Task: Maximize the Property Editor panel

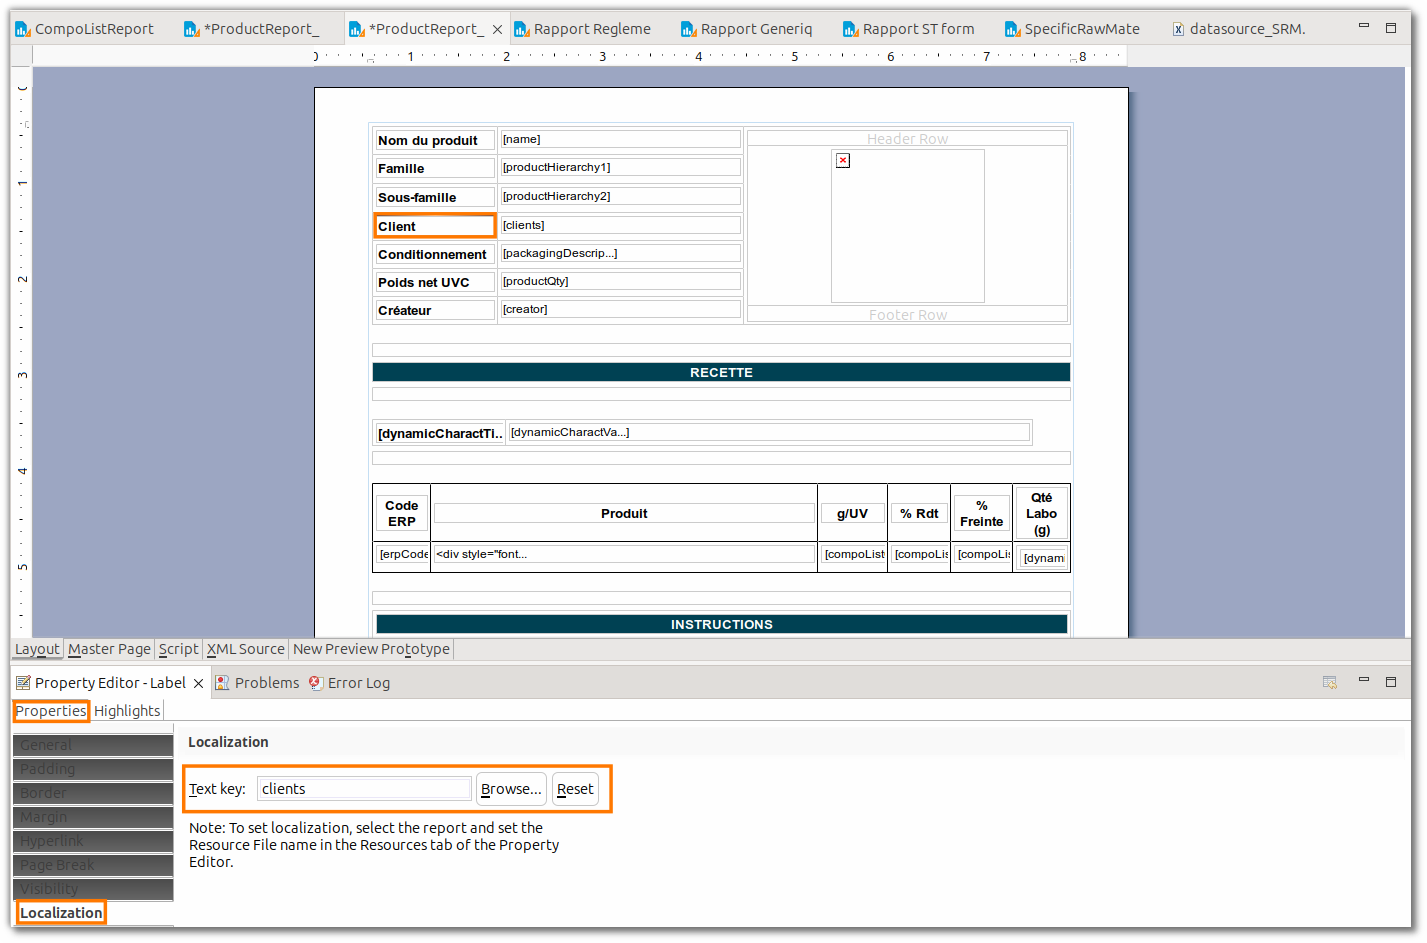Action: [x=1390, y=681]
